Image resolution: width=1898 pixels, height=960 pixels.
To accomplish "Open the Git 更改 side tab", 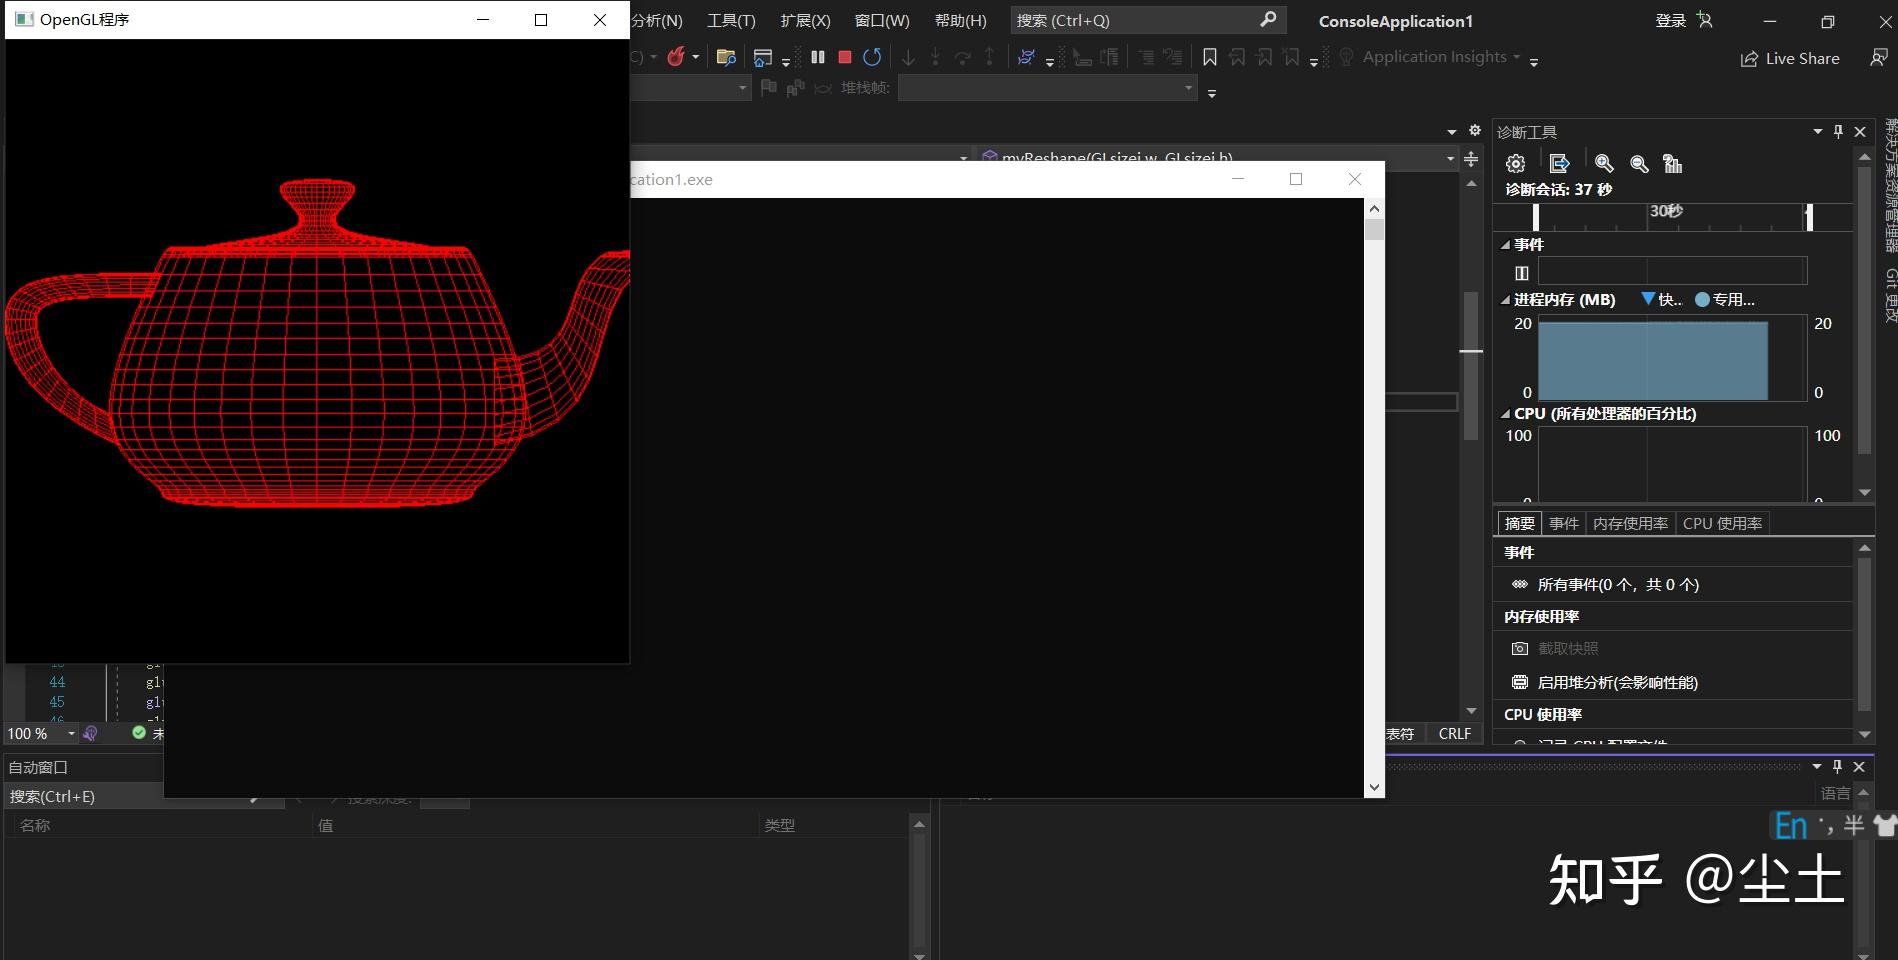I will point(1889,295).
